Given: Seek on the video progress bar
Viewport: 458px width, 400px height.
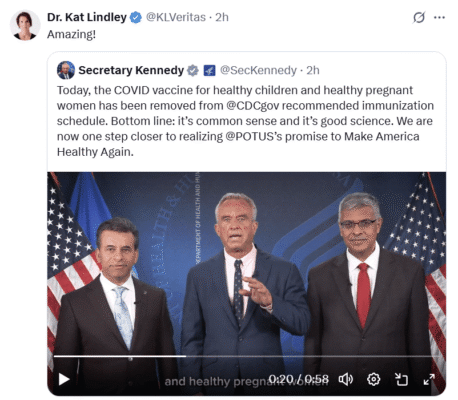Looking at the screenshot, I should (x=246, y=356).
